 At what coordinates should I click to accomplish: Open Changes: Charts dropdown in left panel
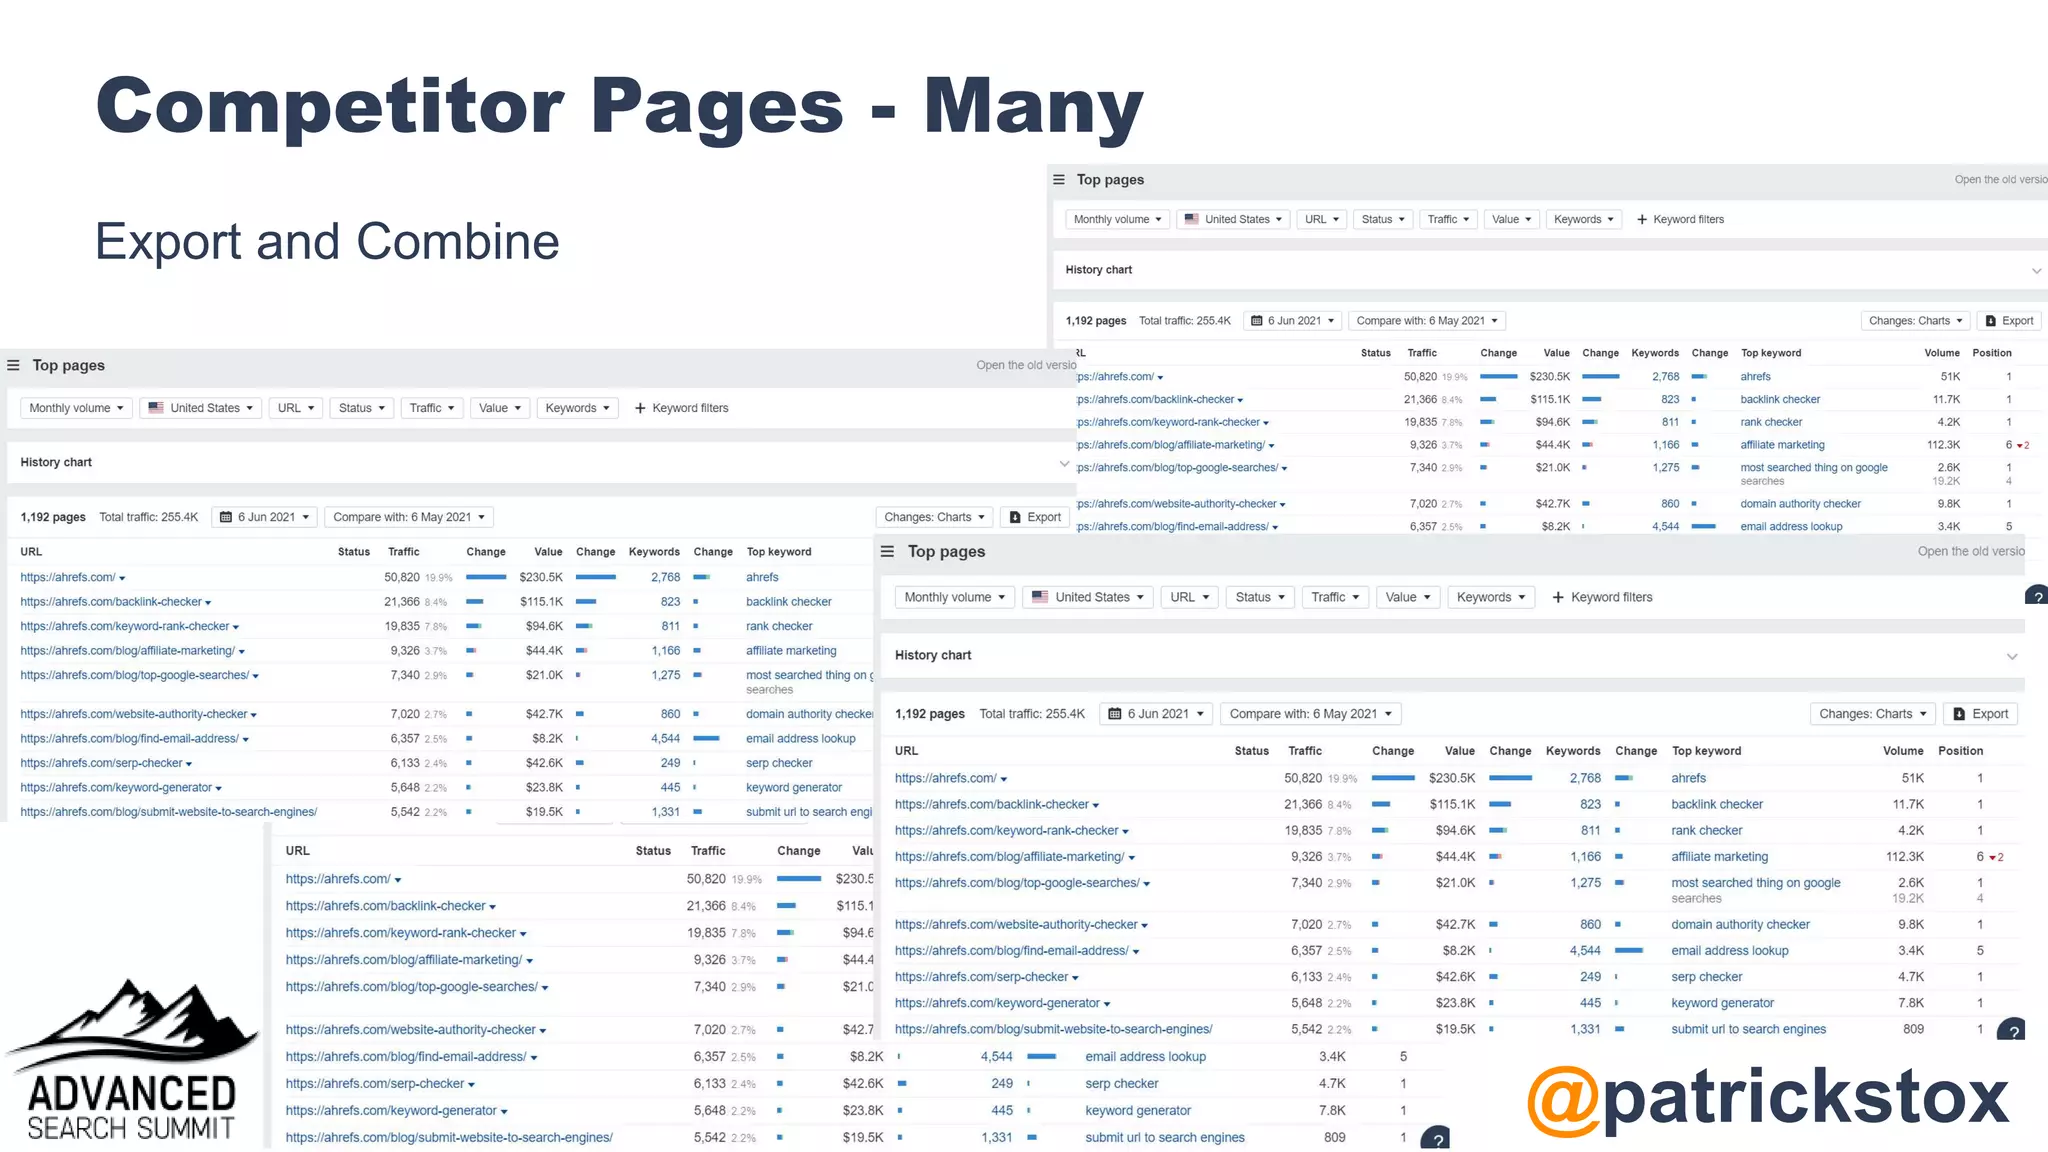(934, 517)
